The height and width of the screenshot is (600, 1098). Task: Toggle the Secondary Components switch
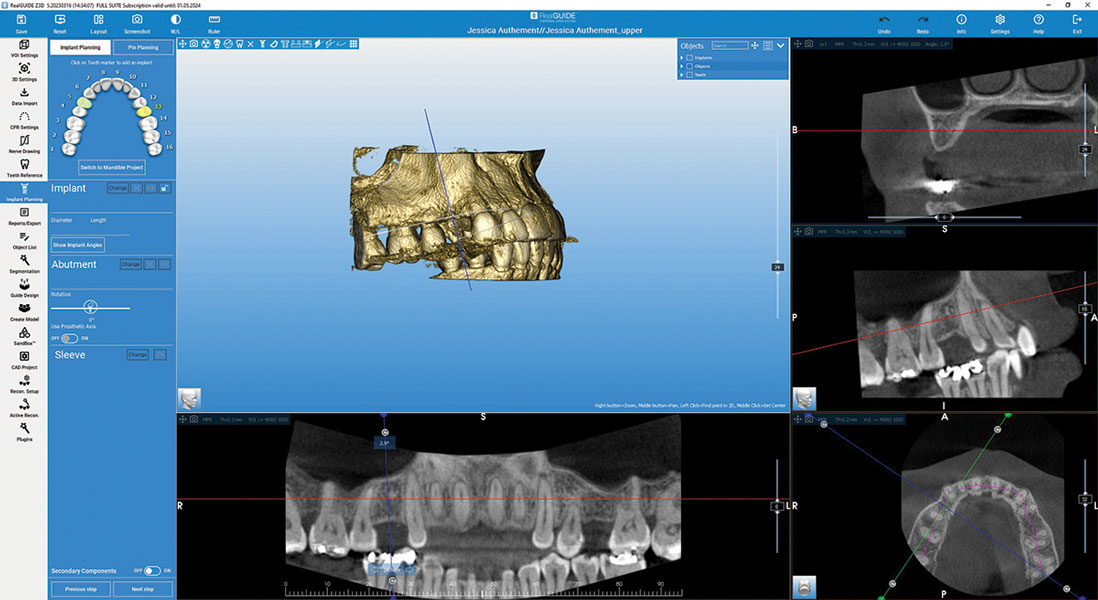[152, 571]
